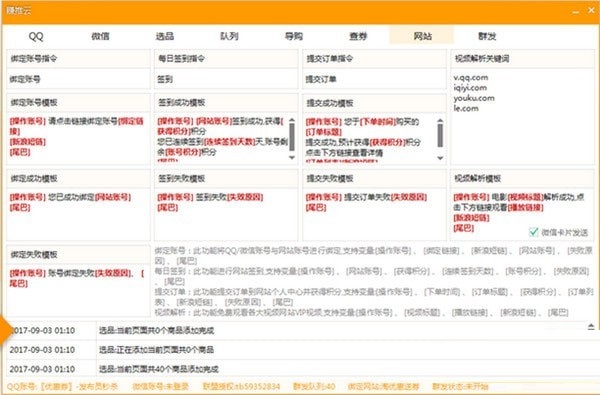The height and width of the screenshot is (395, 600).
Task: Switch to the QQ tab
Action: coord(36,36)
